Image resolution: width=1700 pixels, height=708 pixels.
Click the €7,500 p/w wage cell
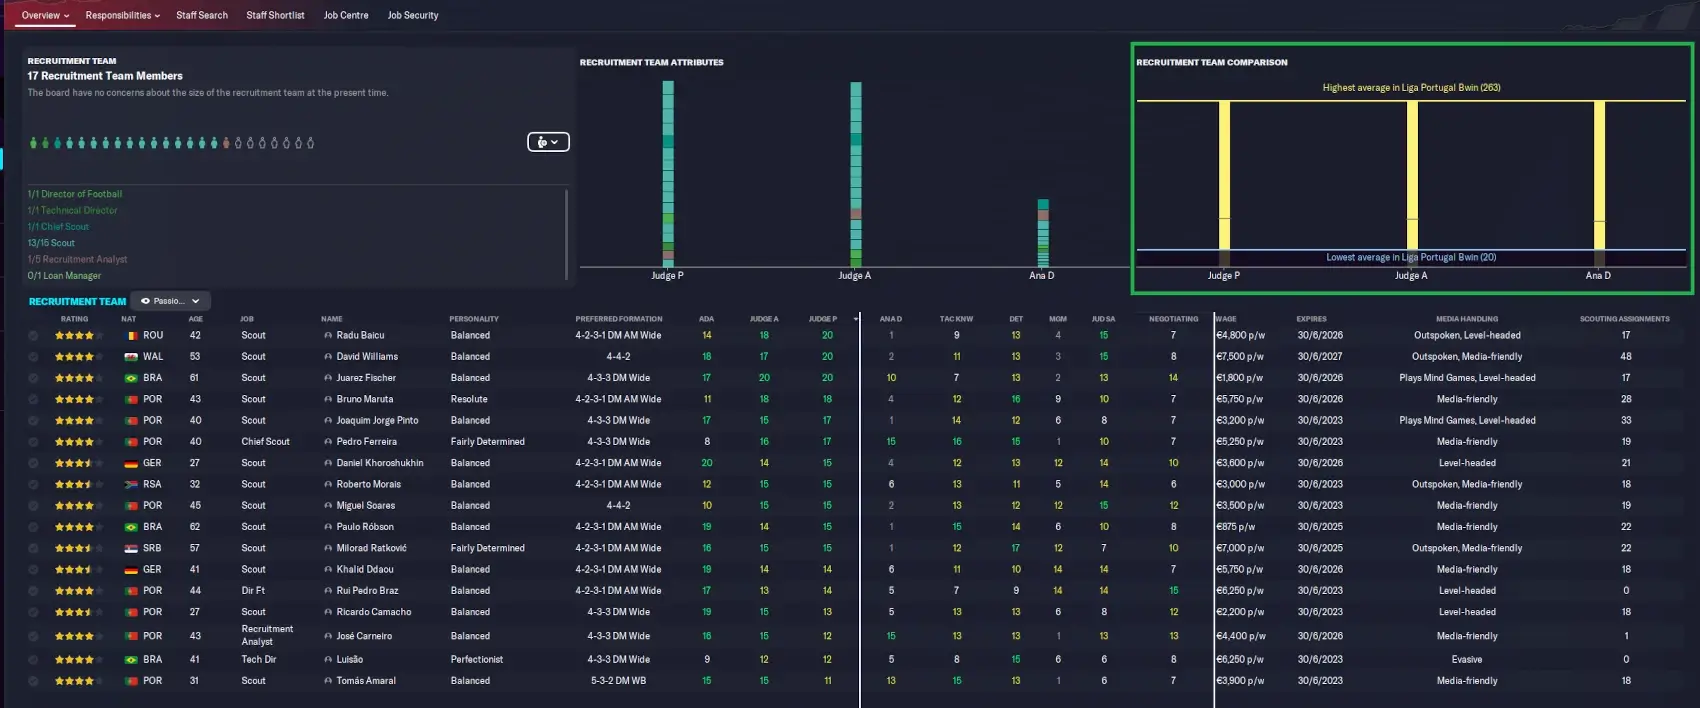[x=1240, y=357]
